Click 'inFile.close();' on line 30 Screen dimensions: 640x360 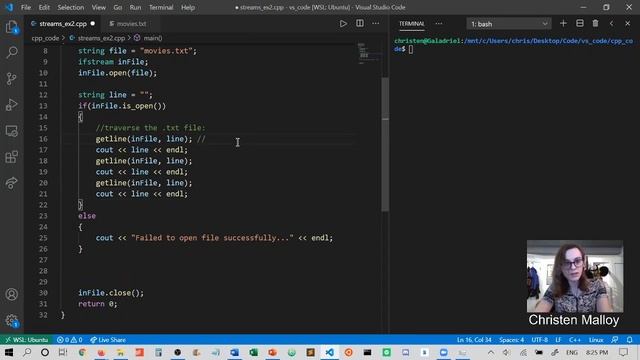(111, 293)
